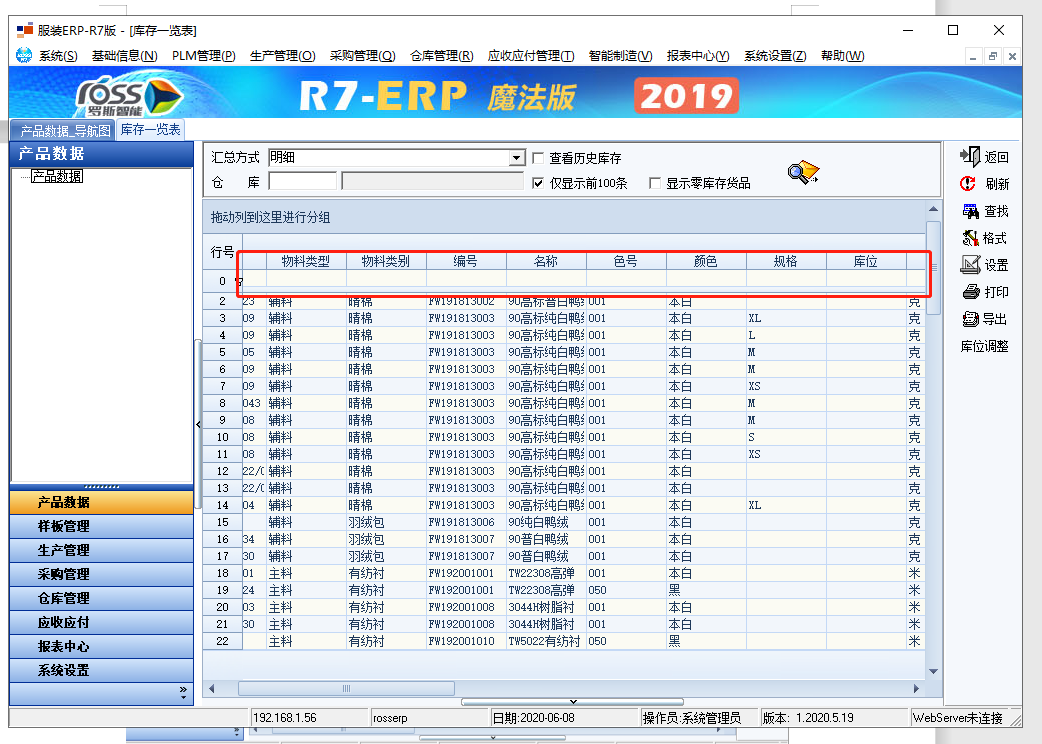
Task: Open 应收应付管理(T) menu
Action: (x=530, y=56)
